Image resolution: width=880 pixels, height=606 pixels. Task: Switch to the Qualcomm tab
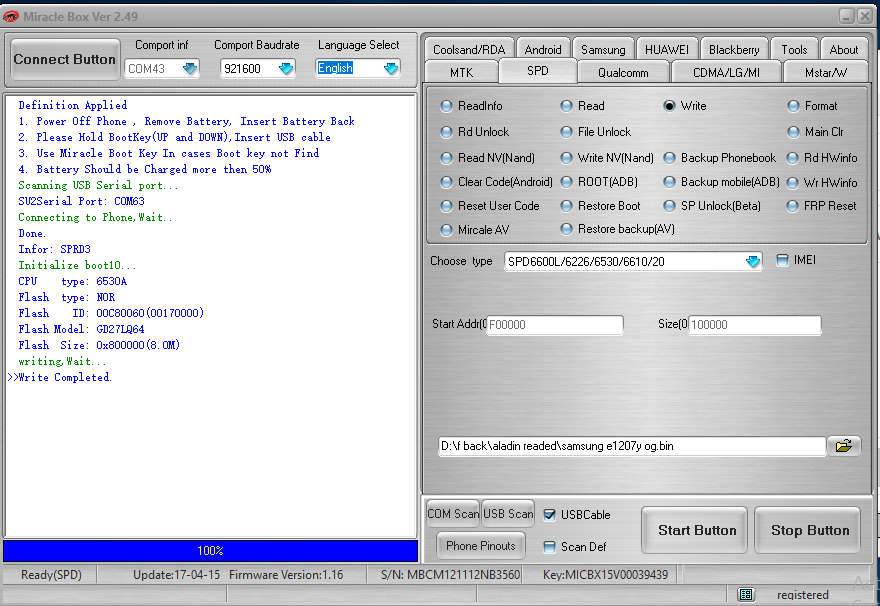tap(623, 72)
